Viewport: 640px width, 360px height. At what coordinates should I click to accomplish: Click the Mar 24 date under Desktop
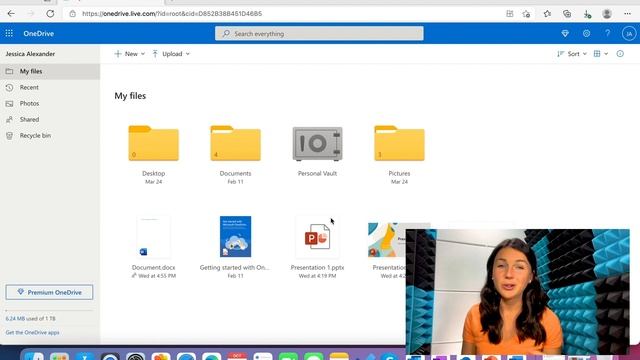tap(153, 182)
